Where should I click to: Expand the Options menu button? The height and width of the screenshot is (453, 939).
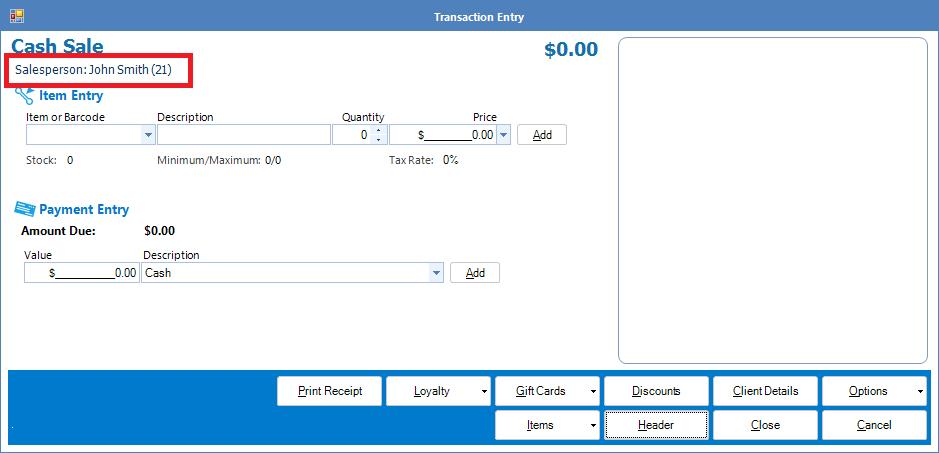click(x=874, y=391)
